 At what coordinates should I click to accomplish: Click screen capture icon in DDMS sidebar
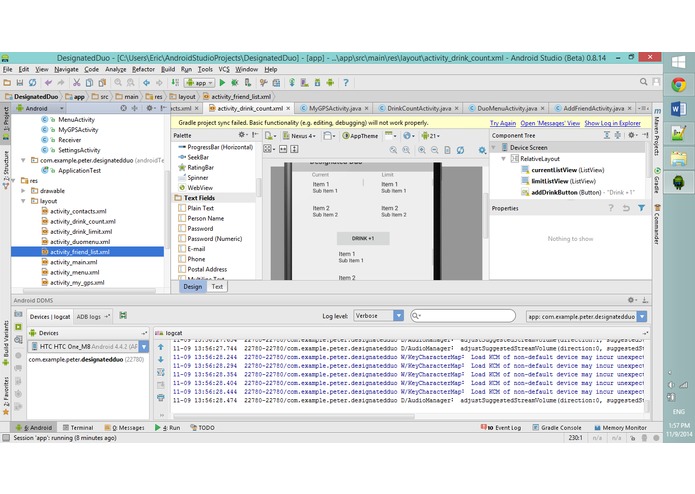[18, 314]
